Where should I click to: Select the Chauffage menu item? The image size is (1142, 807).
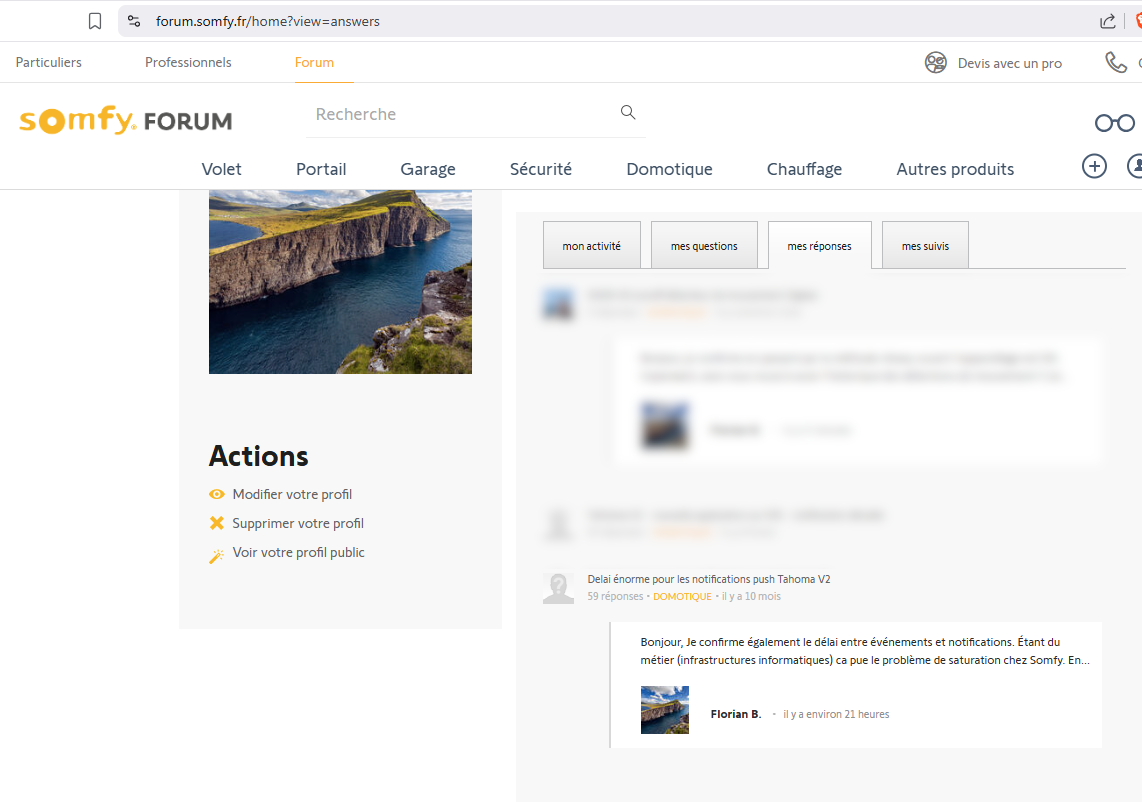[804, 169]
